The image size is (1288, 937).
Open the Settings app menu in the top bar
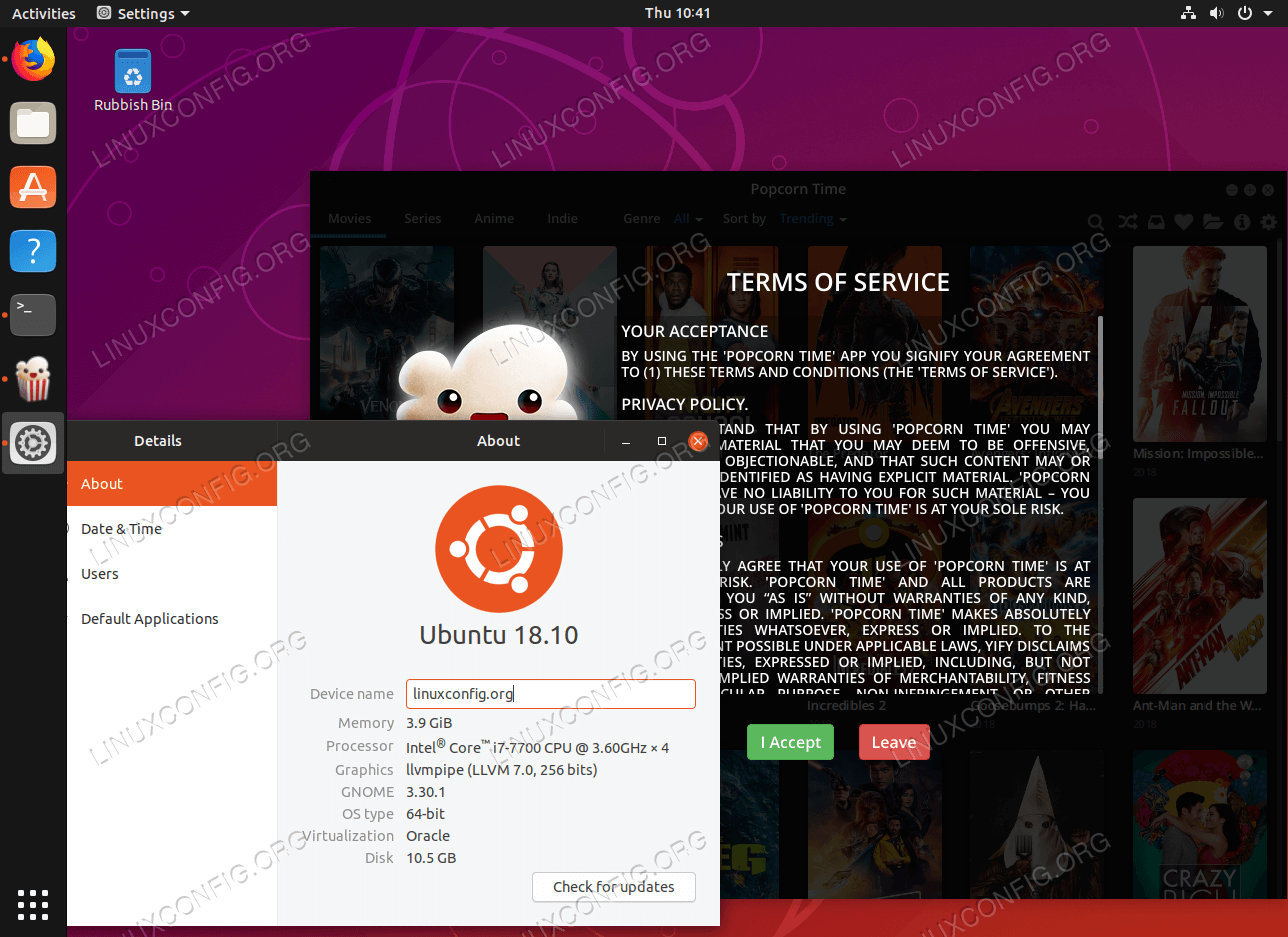143,13
